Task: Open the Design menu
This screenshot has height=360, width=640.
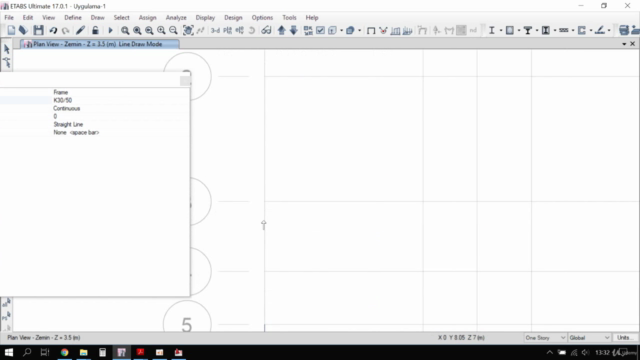Action: pyautogui.click(x=233, y=18)
